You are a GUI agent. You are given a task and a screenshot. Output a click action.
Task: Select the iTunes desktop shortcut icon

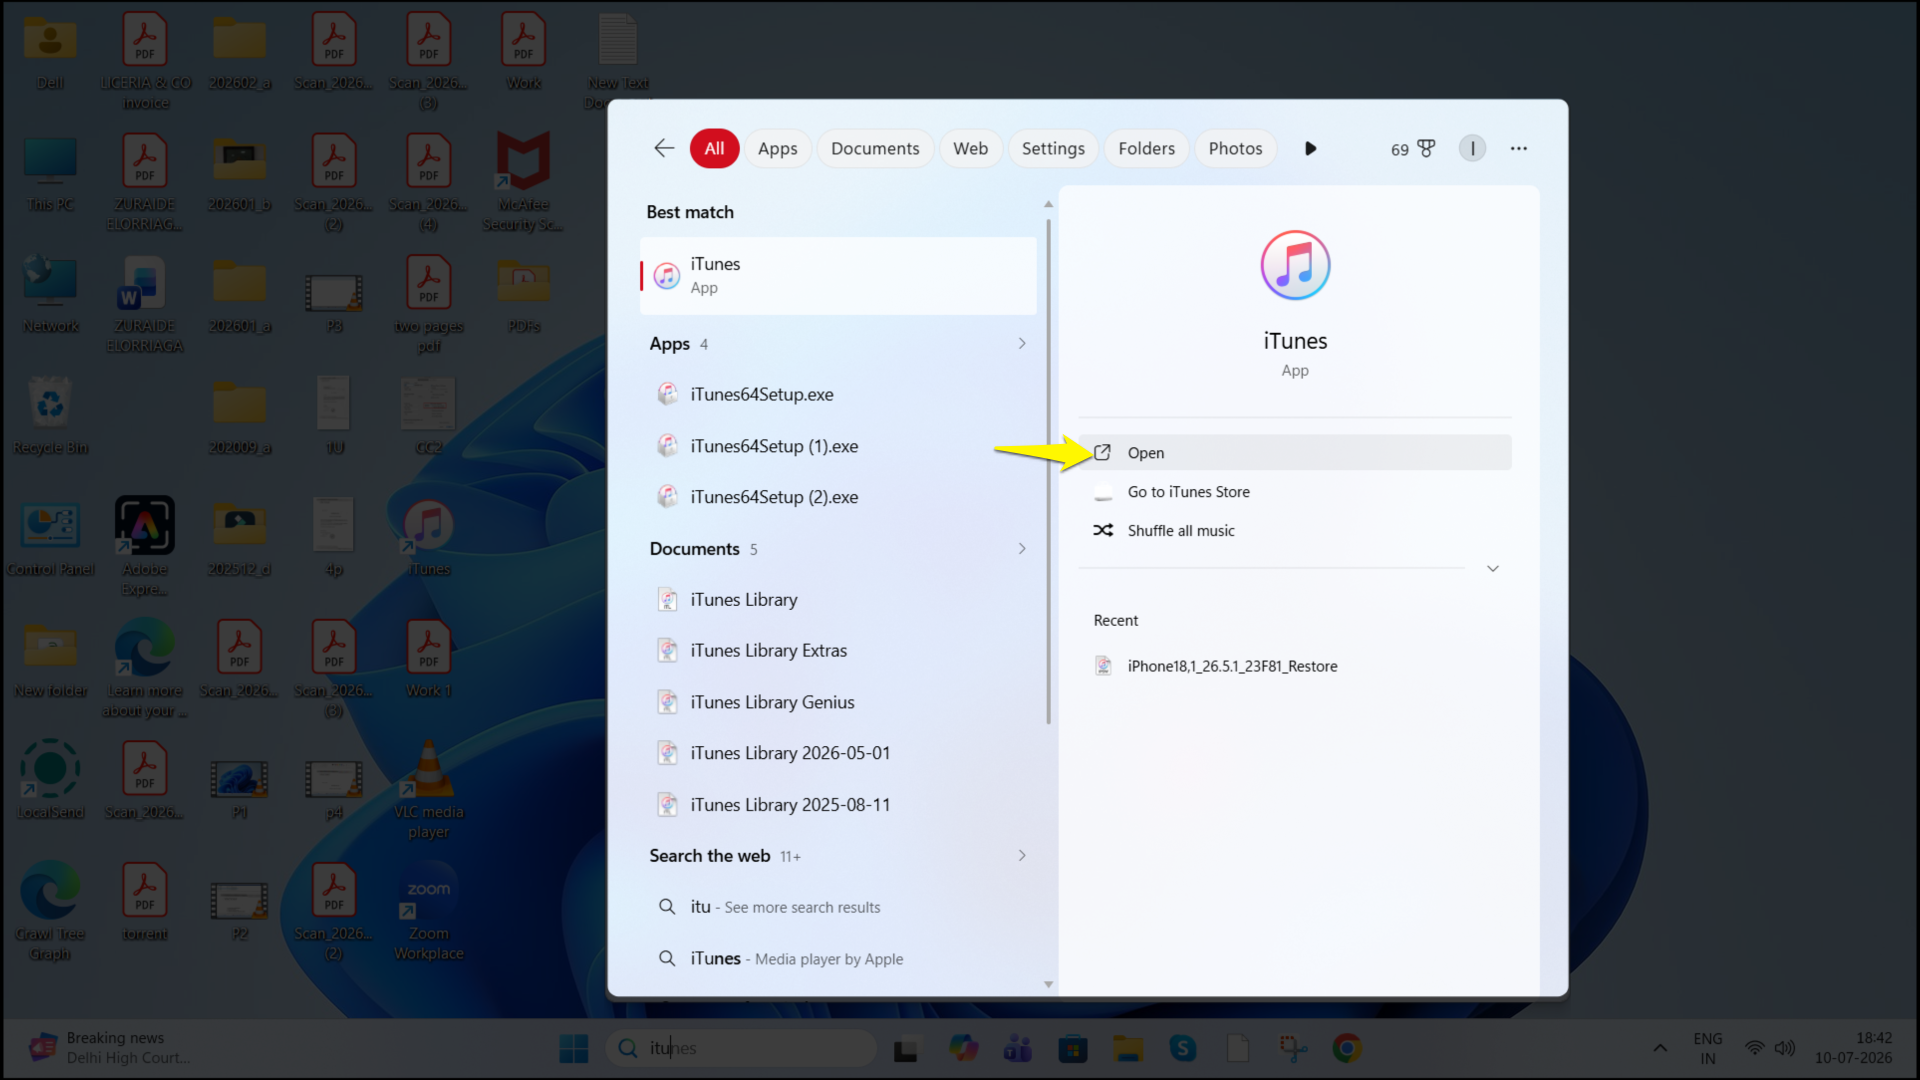(x=428, y=539)
